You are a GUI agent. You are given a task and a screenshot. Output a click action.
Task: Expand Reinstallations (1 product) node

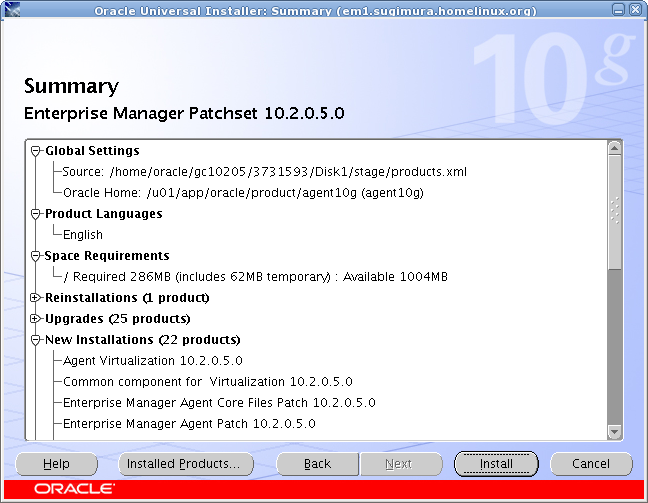pyautogui.click(x=36, y=298)
